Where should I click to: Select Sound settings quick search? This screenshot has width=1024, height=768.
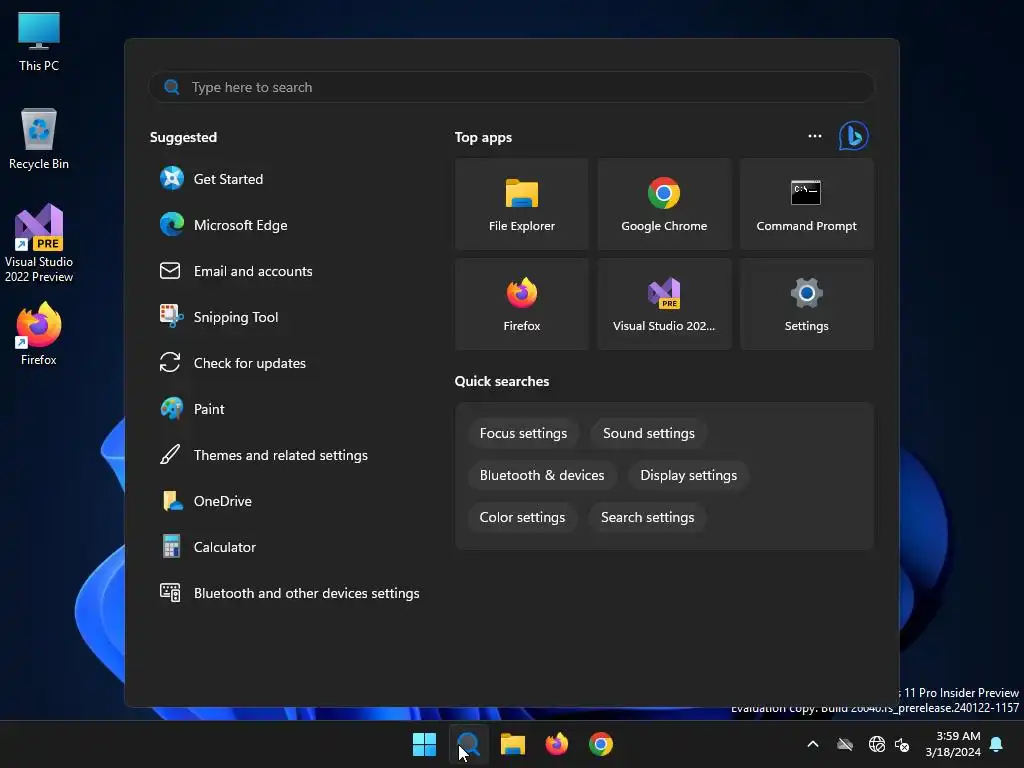648,434
